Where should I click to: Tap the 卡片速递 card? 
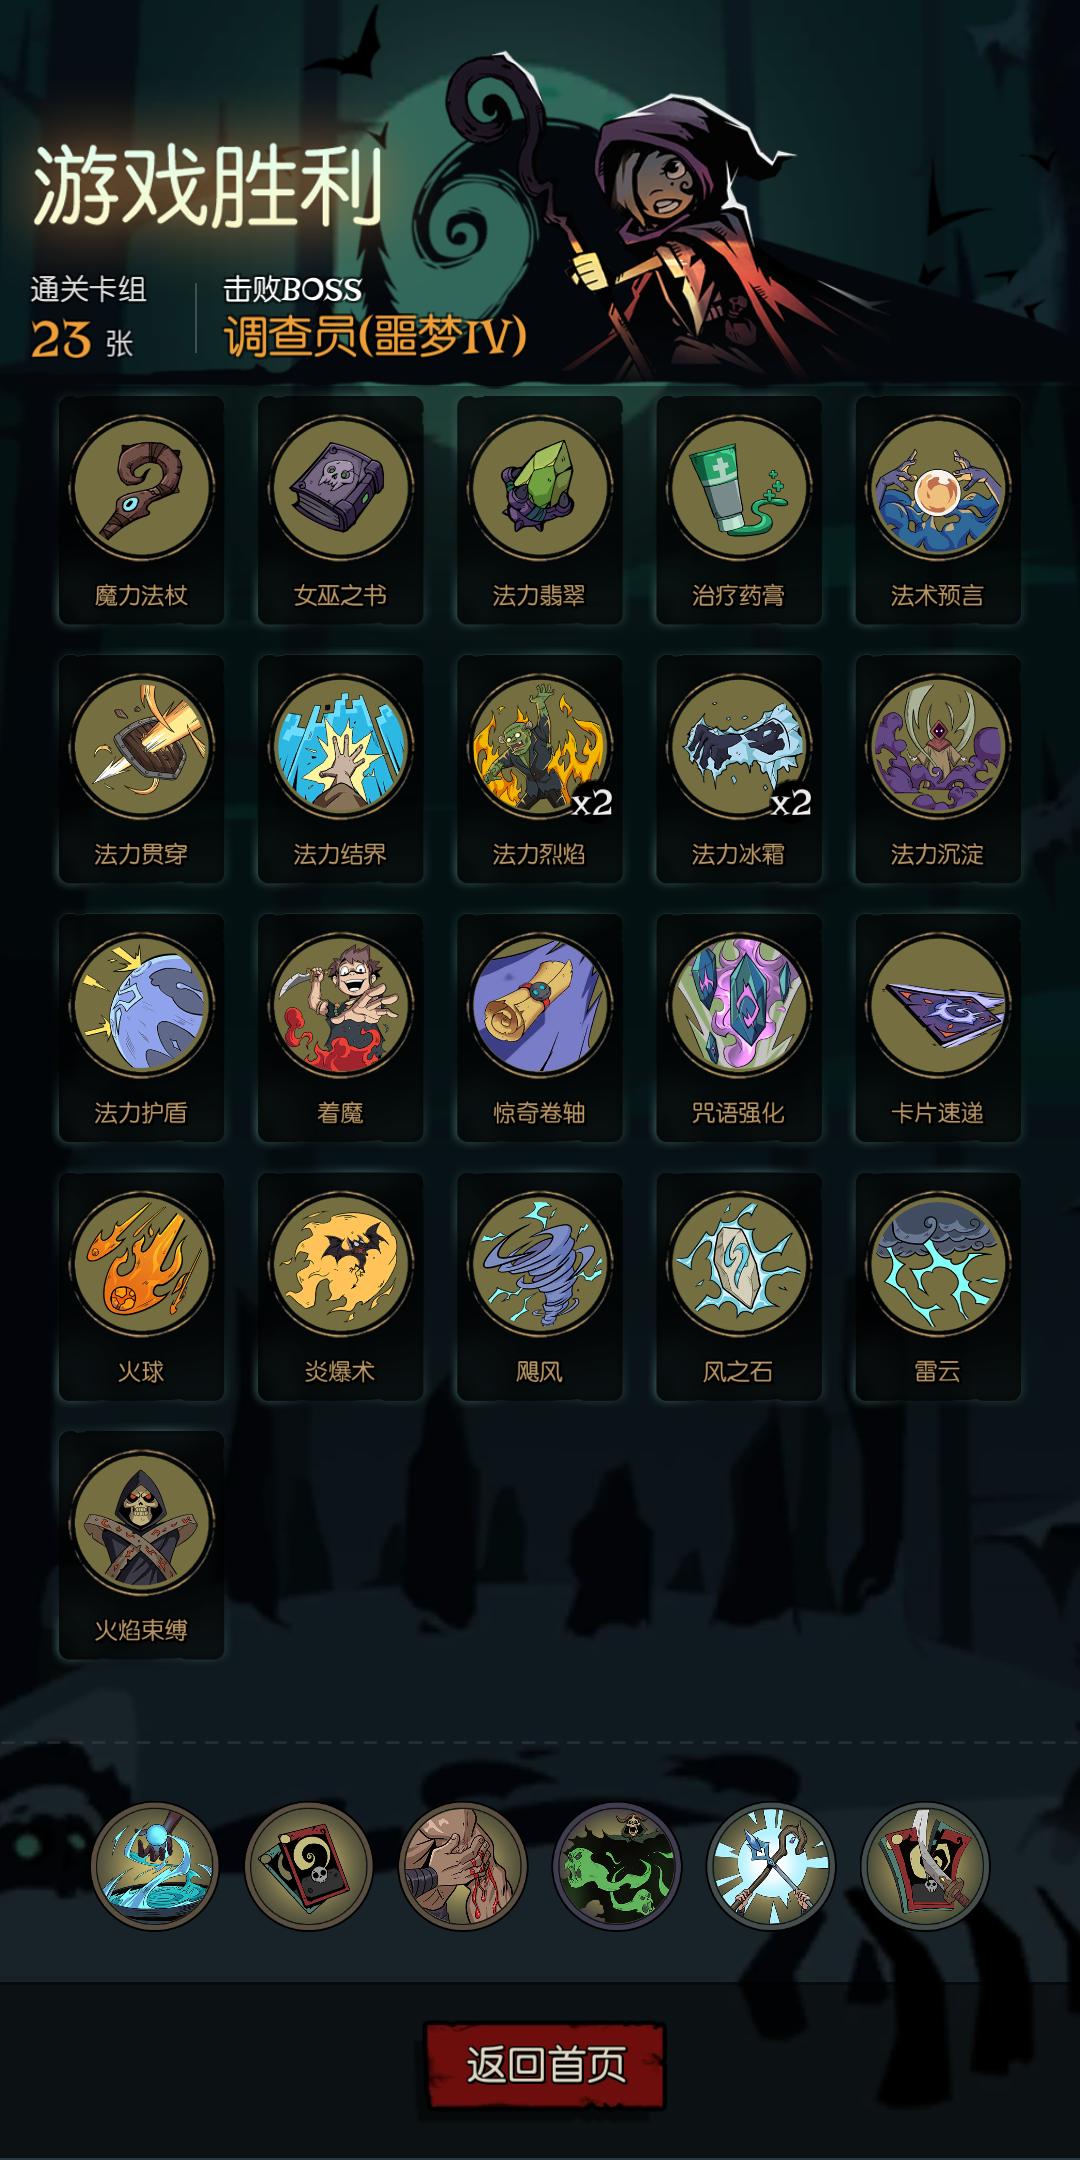pos(938,1028)
